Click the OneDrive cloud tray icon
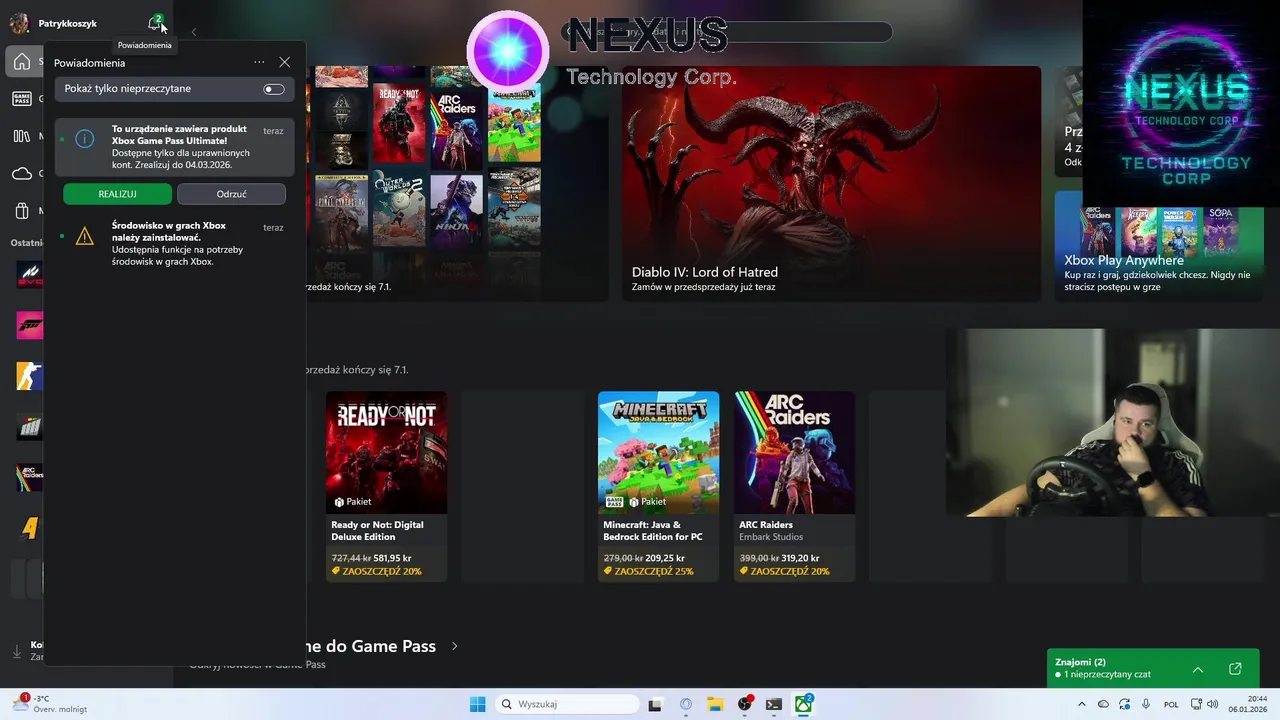Image resolution: width=1280 pixels, height=720 pixels. coord(1103,704)
